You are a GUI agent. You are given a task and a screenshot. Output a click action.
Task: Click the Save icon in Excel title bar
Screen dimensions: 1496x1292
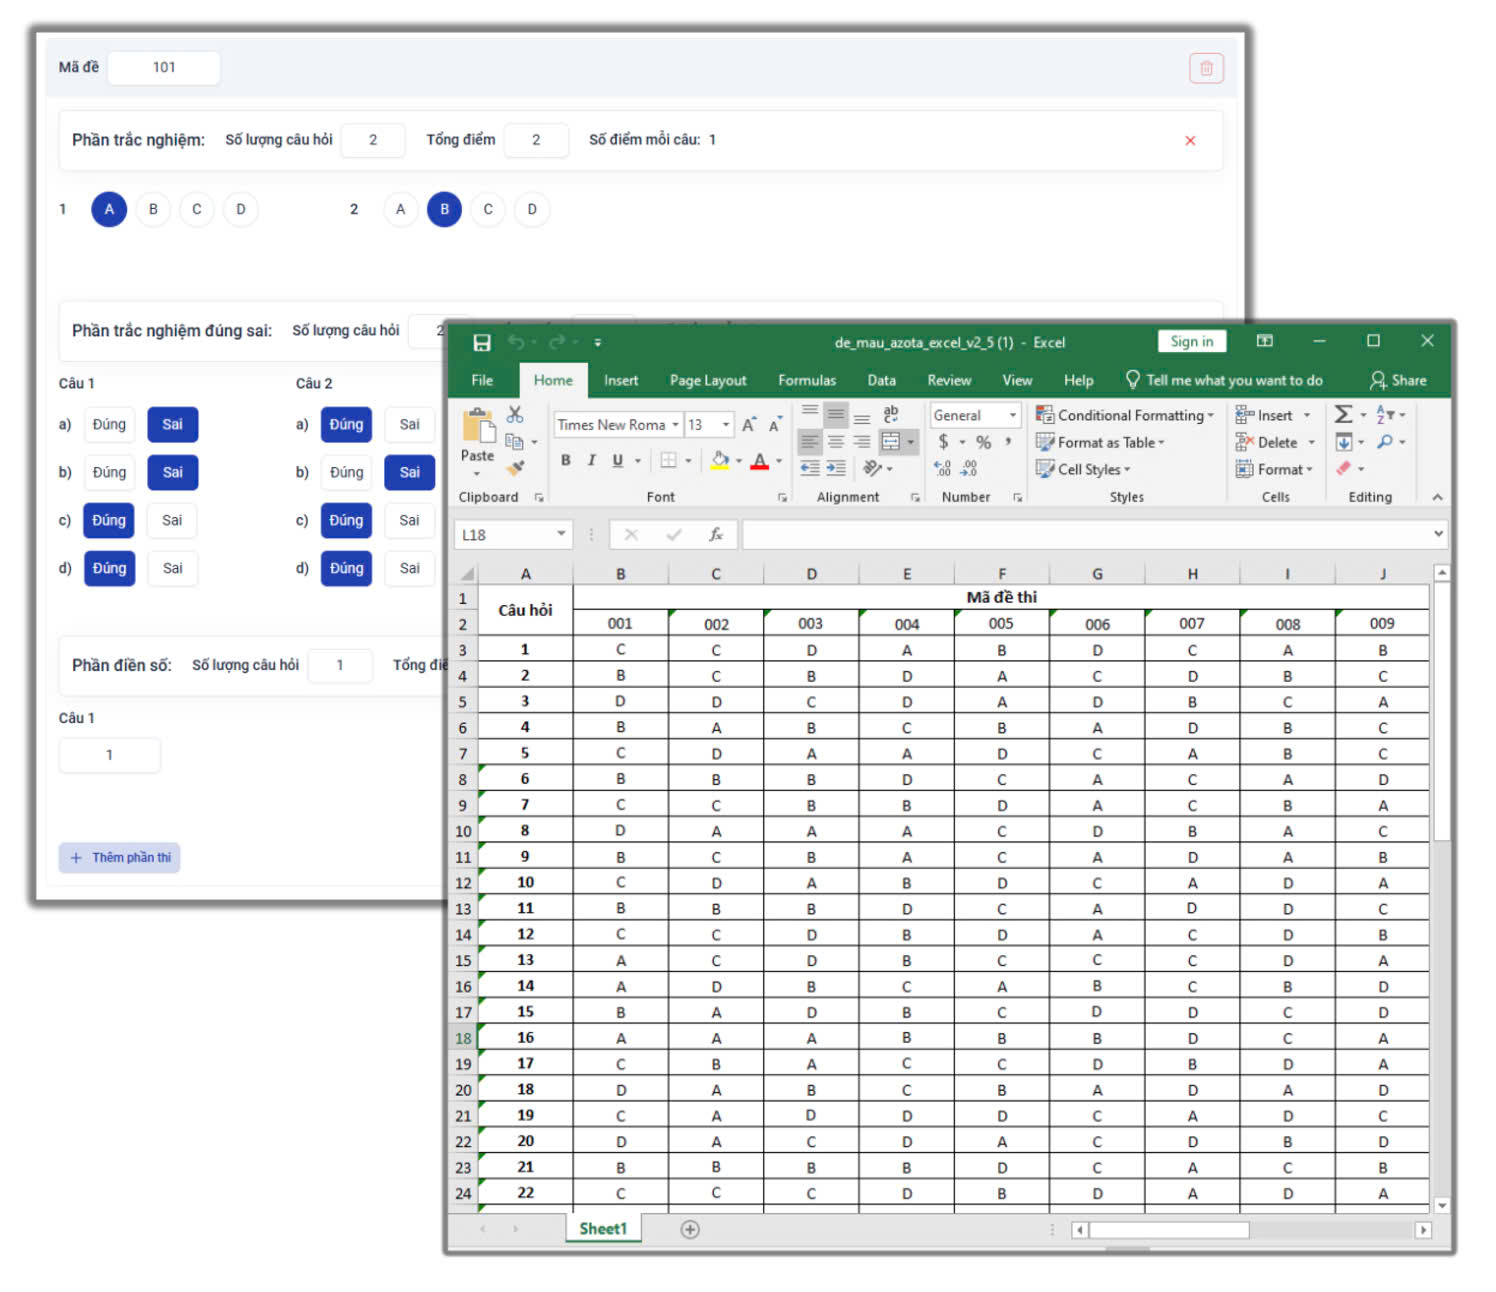[482, 343]
